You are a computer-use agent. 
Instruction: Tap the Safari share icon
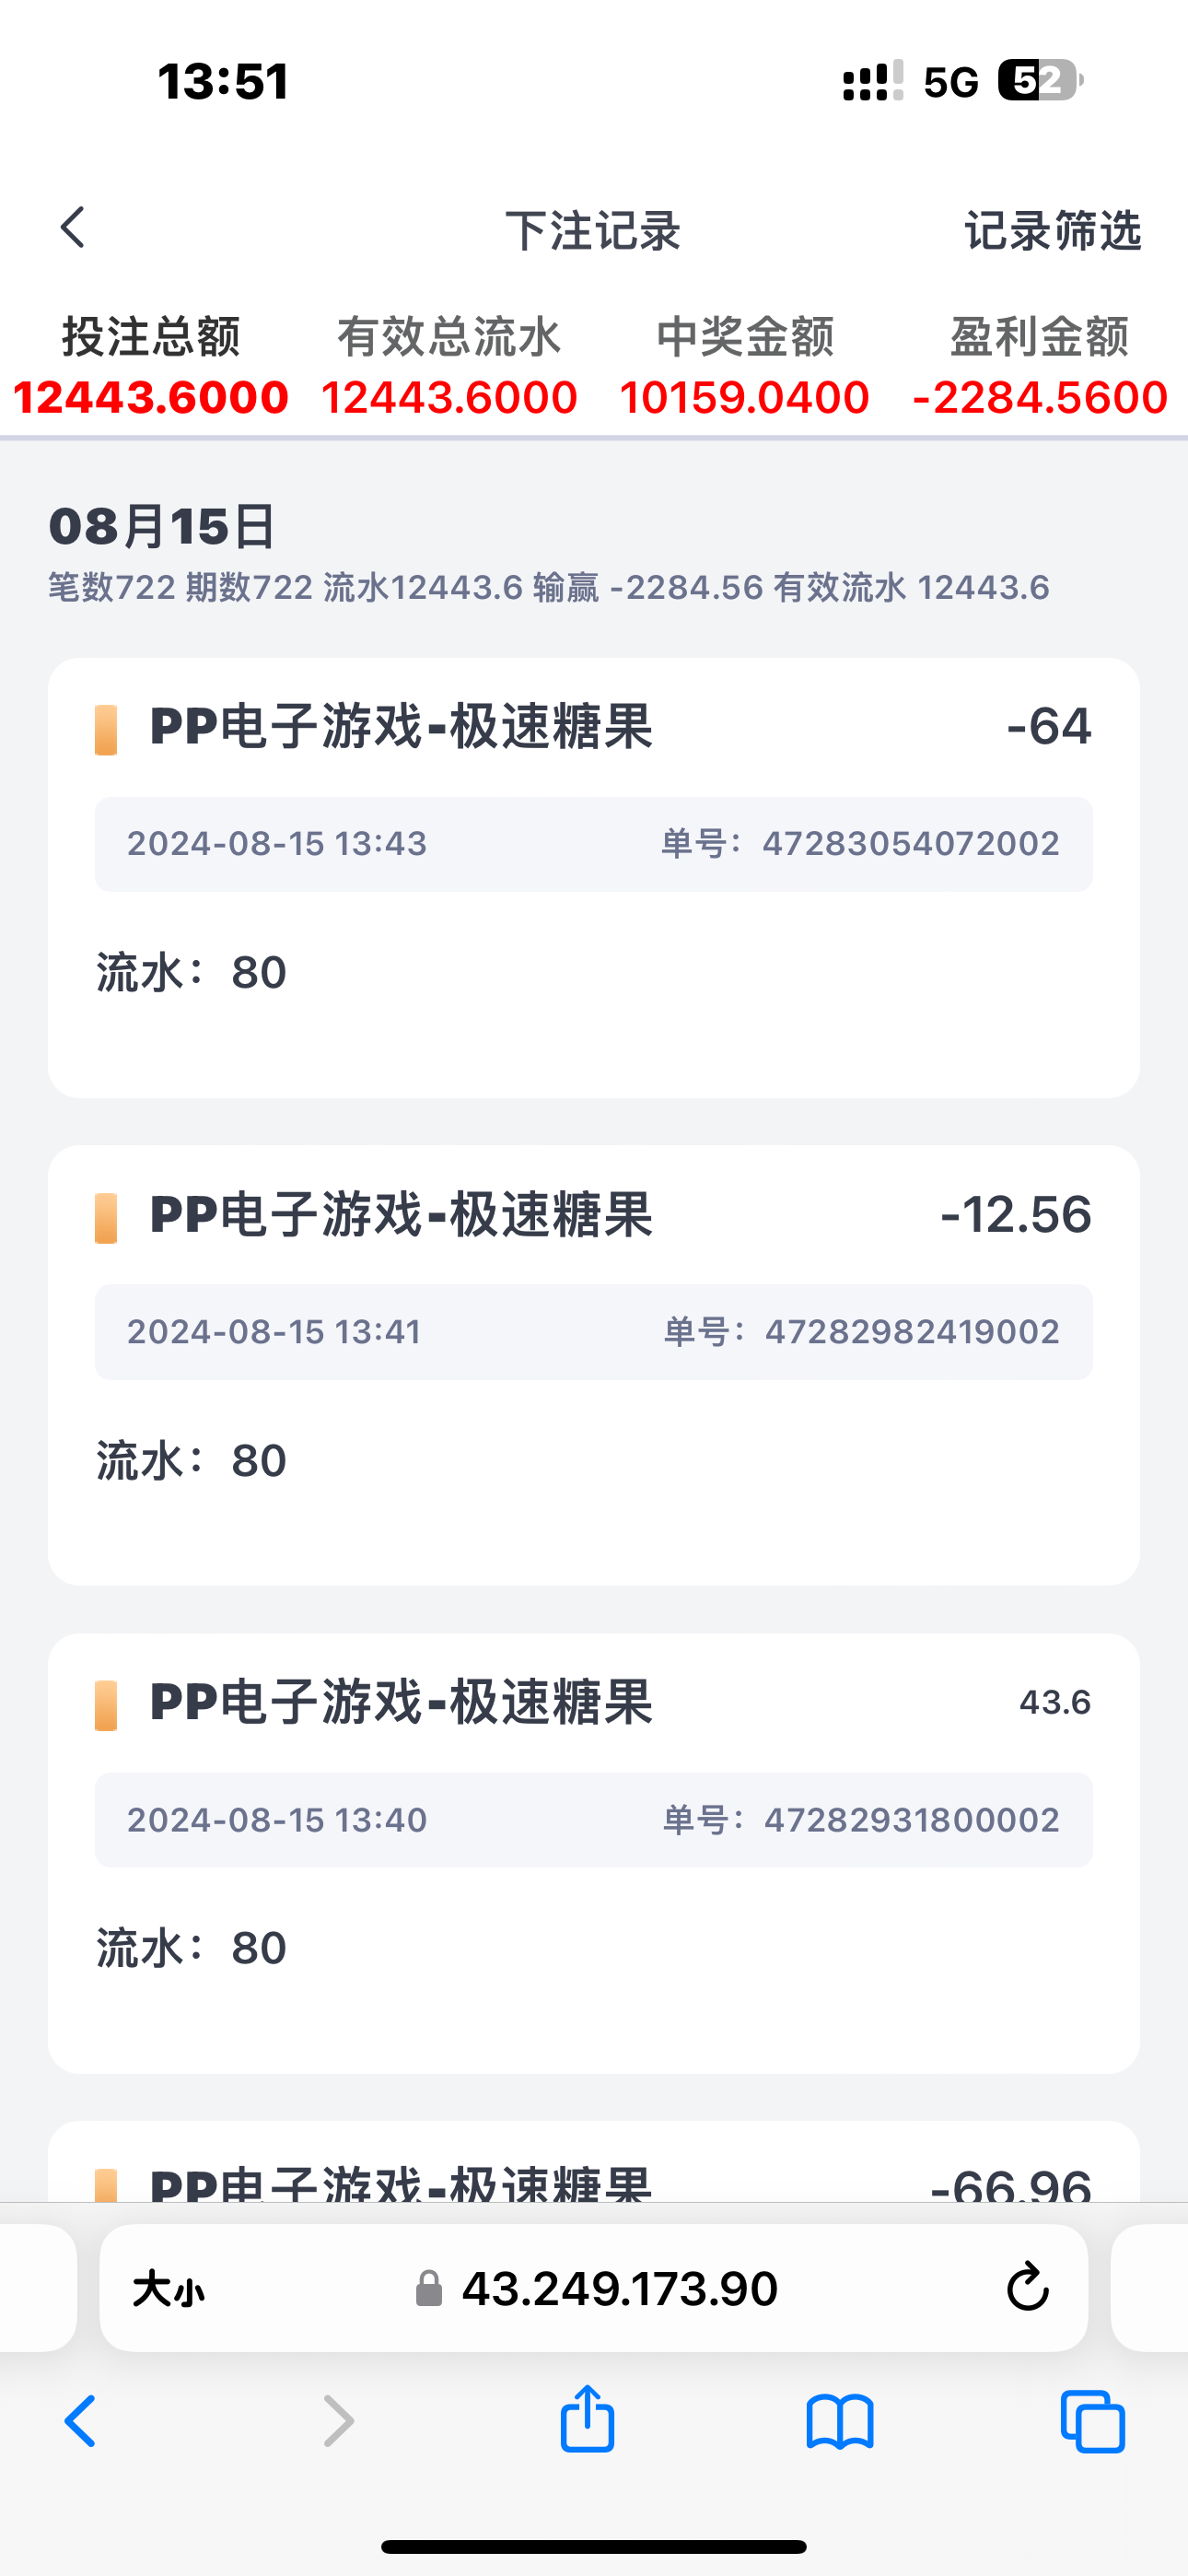pyautogui.click(x=587, y=2421)
